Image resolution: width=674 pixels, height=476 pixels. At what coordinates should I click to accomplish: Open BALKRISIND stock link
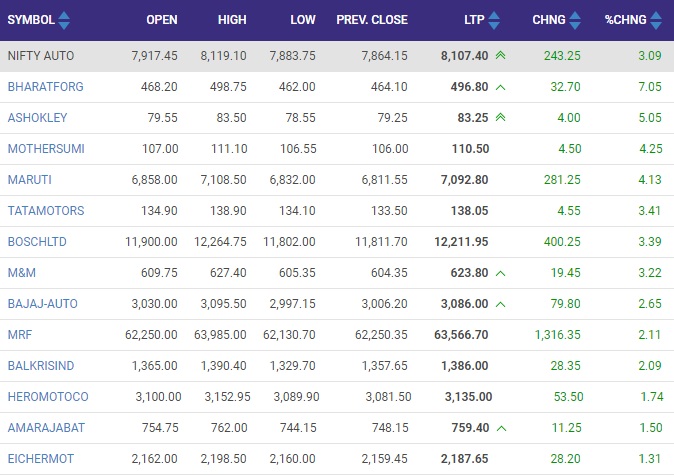pos(41,365)
